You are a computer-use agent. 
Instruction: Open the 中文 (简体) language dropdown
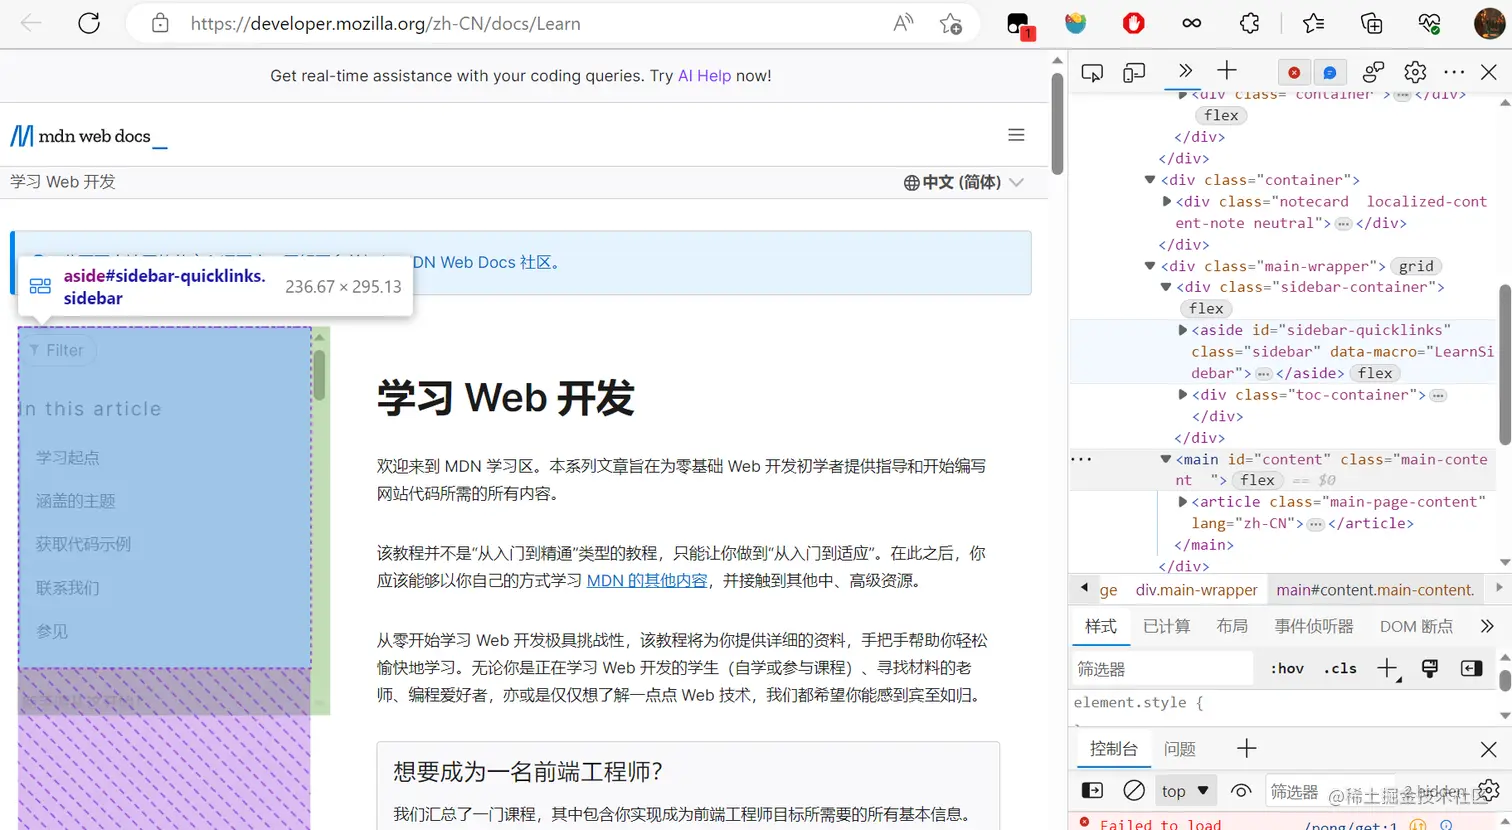pyautogui.click(x=964, y=182)
